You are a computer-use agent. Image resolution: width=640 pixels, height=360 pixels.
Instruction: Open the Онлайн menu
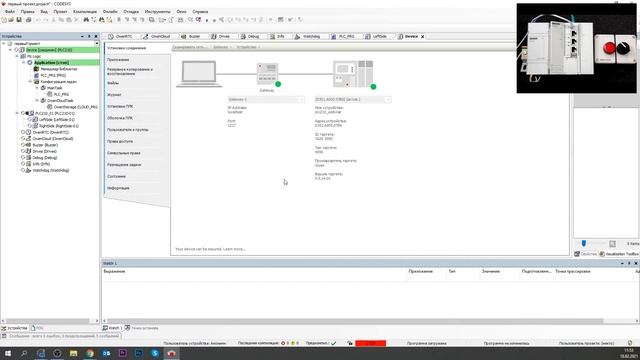(x=110, y=12)
